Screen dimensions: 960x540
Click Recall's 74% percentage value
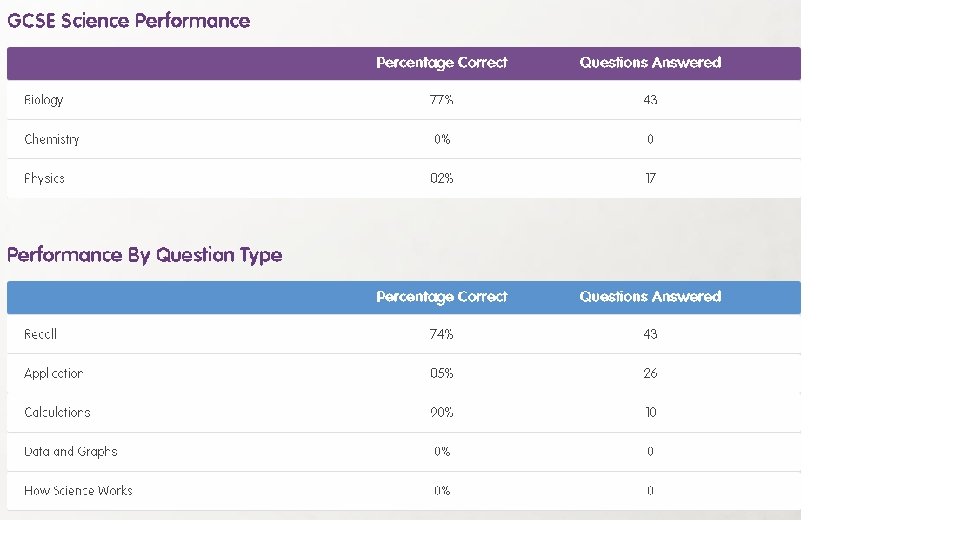442,334
